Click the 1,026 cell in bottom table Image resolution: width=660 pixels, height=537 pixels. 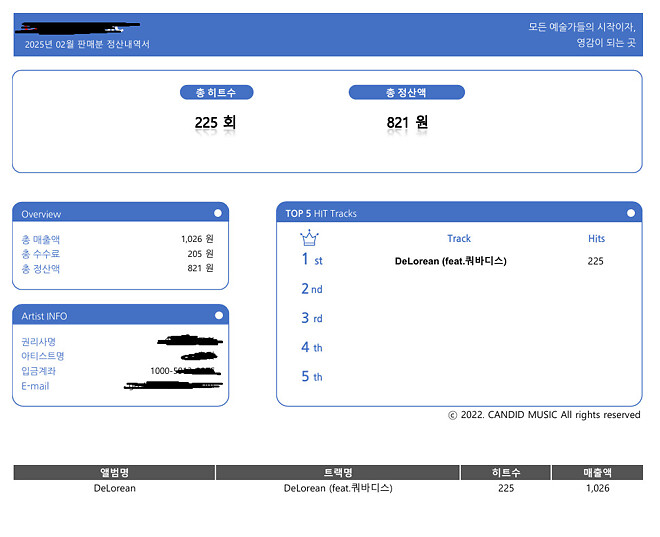pos(598,488)
